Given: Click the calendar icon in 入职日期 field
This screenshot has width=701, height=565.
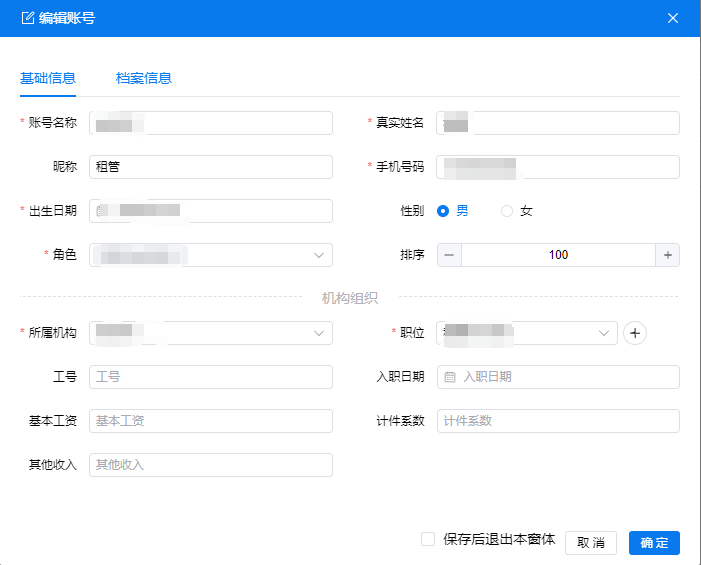Looking at the screenshot, I should click(x=450, y=377).
